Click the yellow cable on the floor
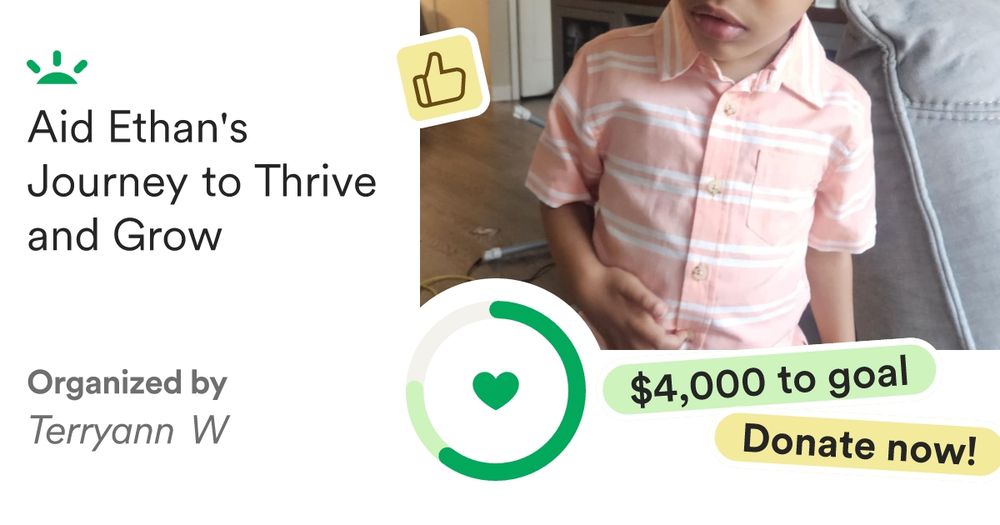 (x=446, y=281)
